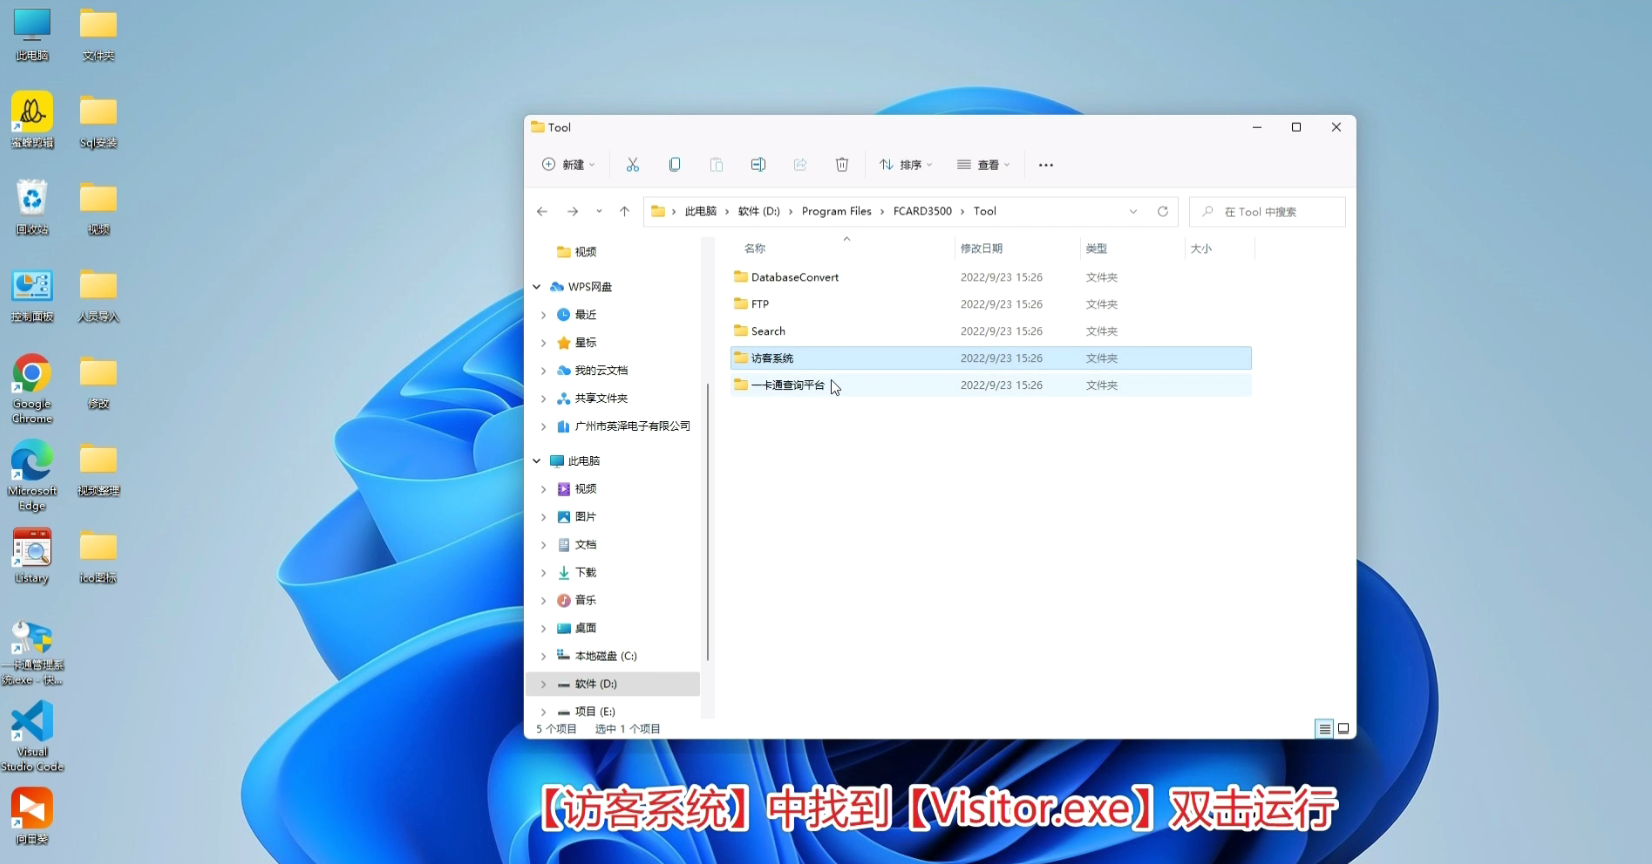Click the Delete trash can icon
The image size is (1652, 864).
coord(842,165)
